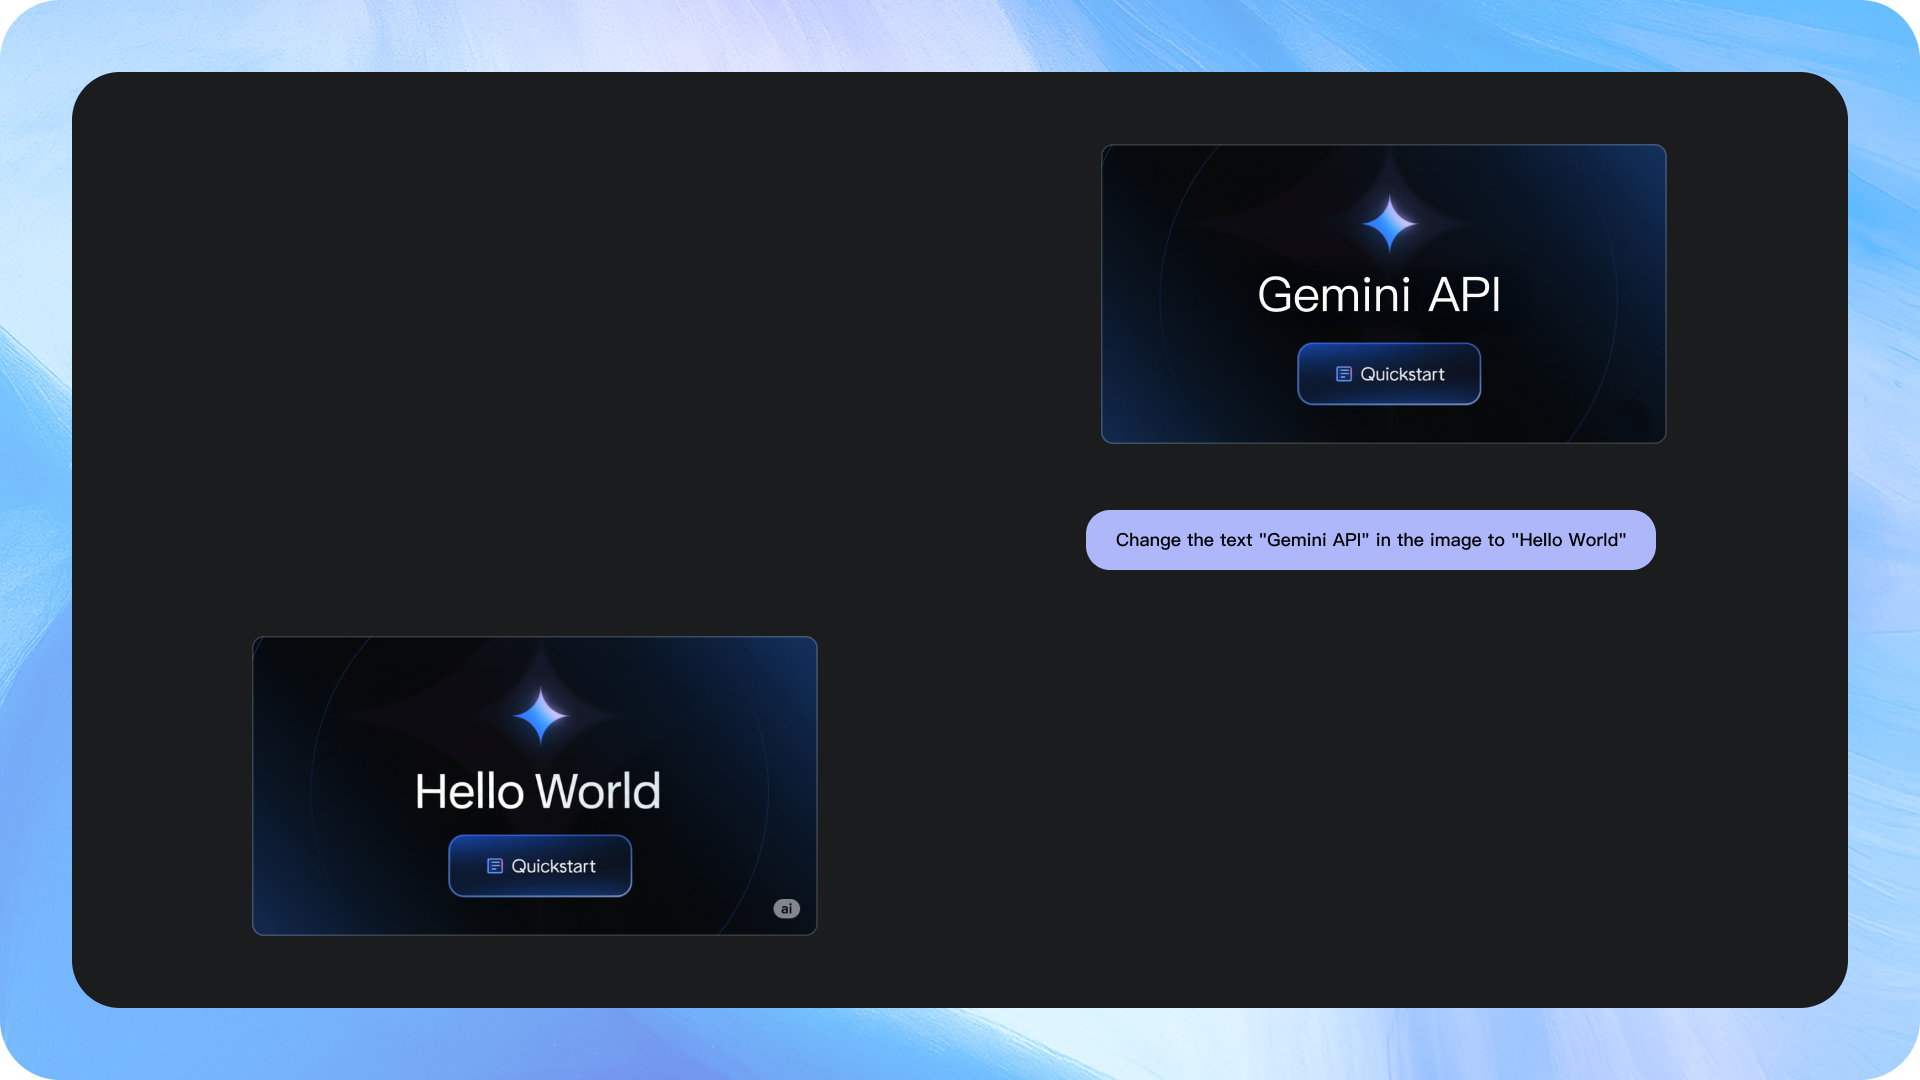Image resolution: width=1920 pixels, height=1080 pixels.
Task: Click the document icon in lower Quickstart button
Action: pyautogui.click(x=495, y=866)
